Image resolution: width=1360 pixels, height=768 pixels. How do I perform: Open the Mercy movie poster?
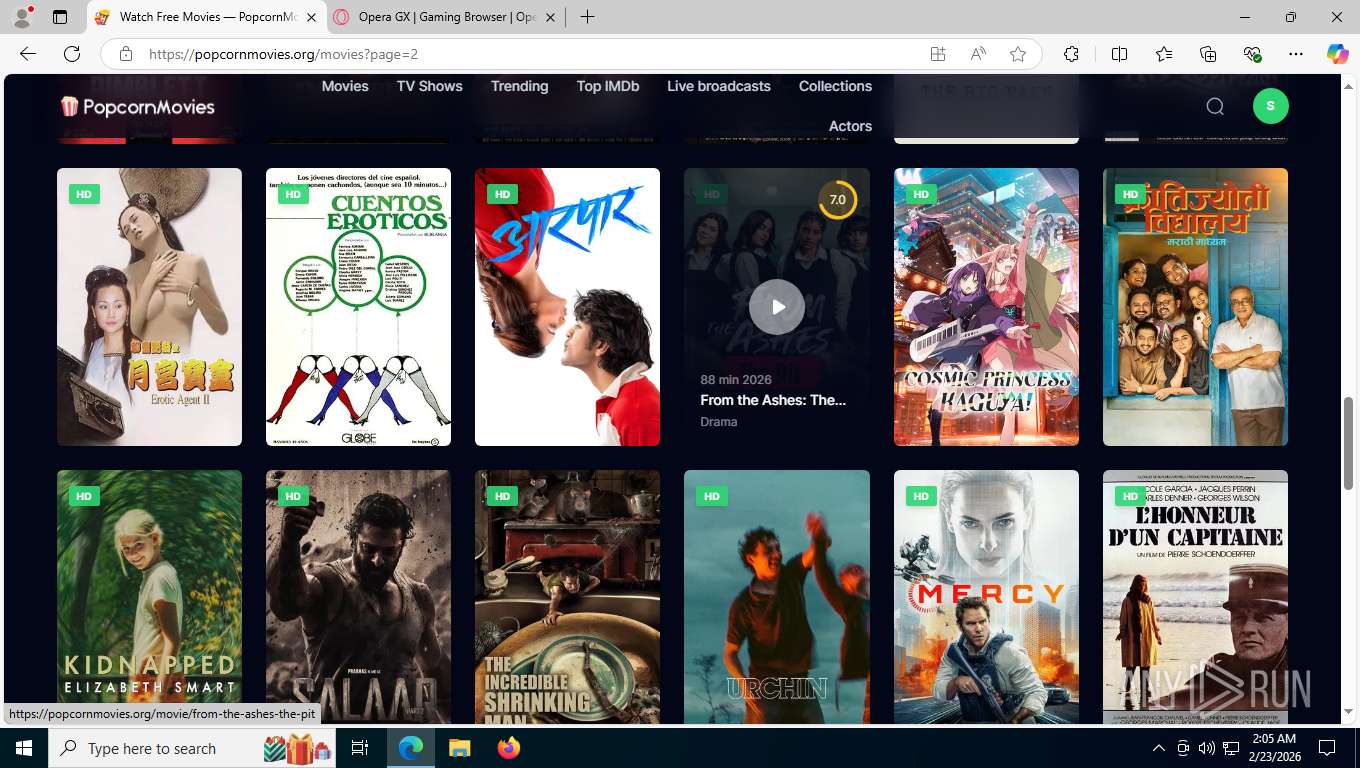click(986, 597)
